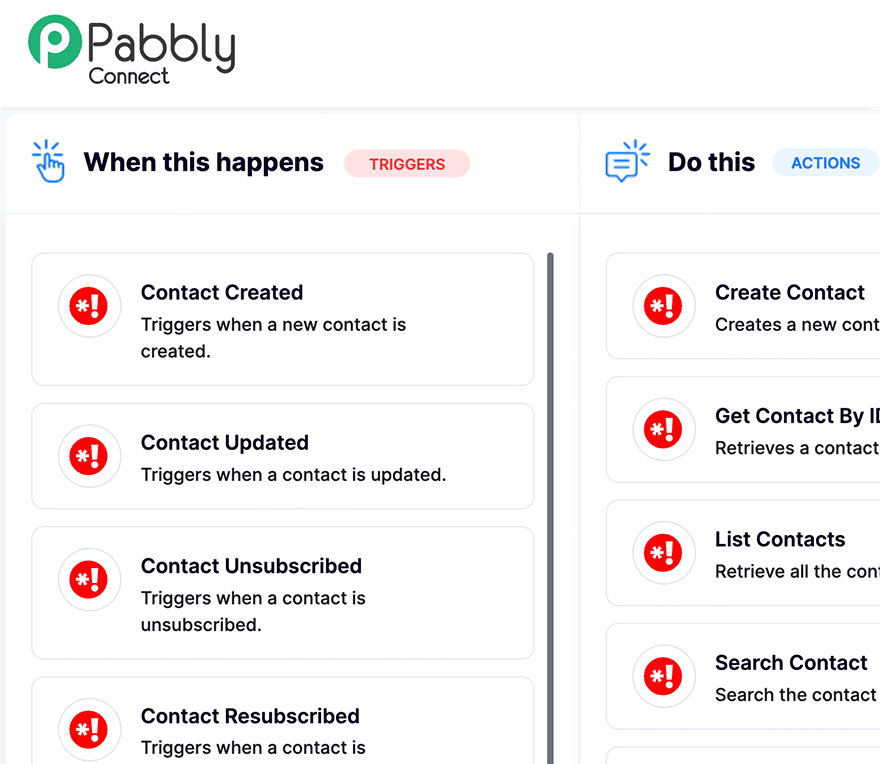Viewport: 880px width, 764px height.
Task: Select the TRIGGERS badge
Action: tap(407, 164)
